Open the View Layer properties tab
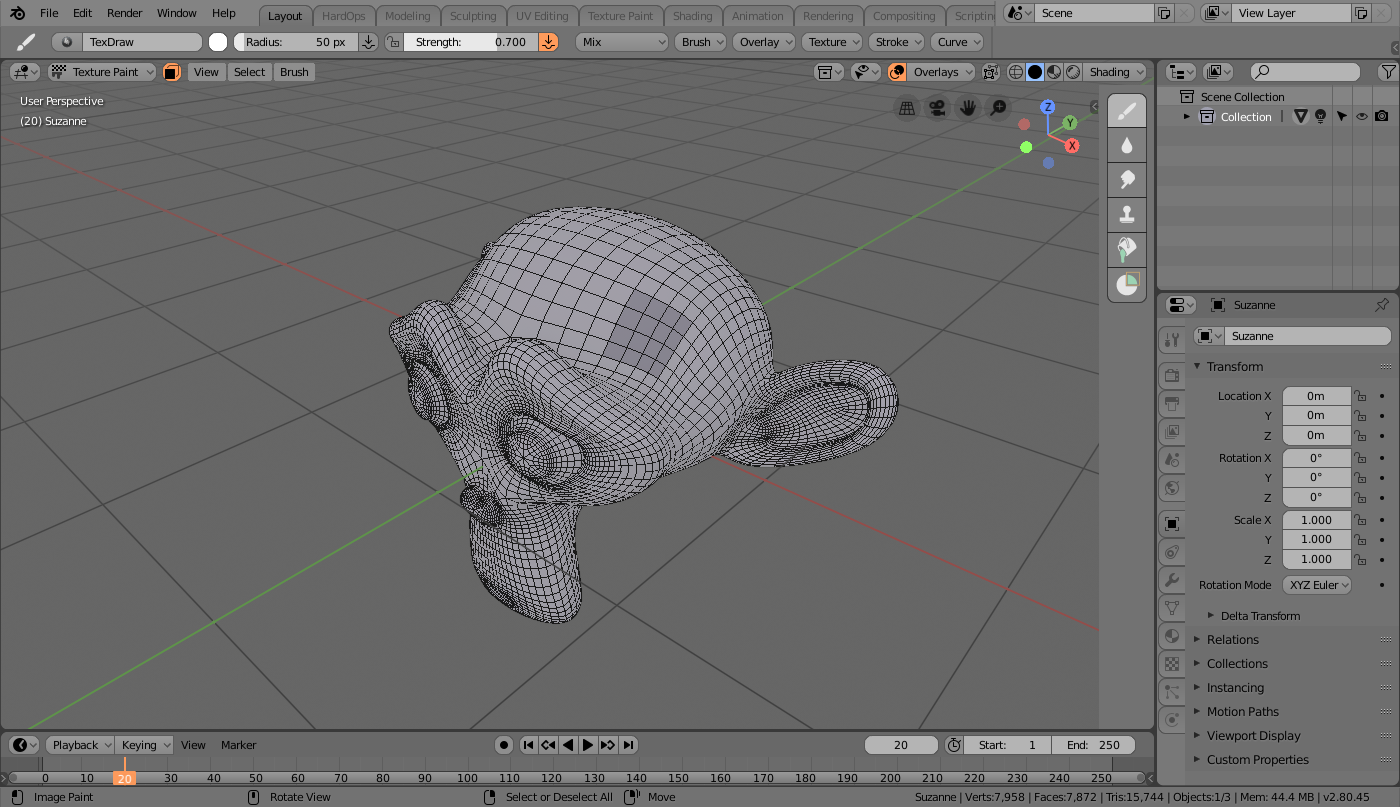This screenshot has height=807, width=1400. [x=1171, y=432]
